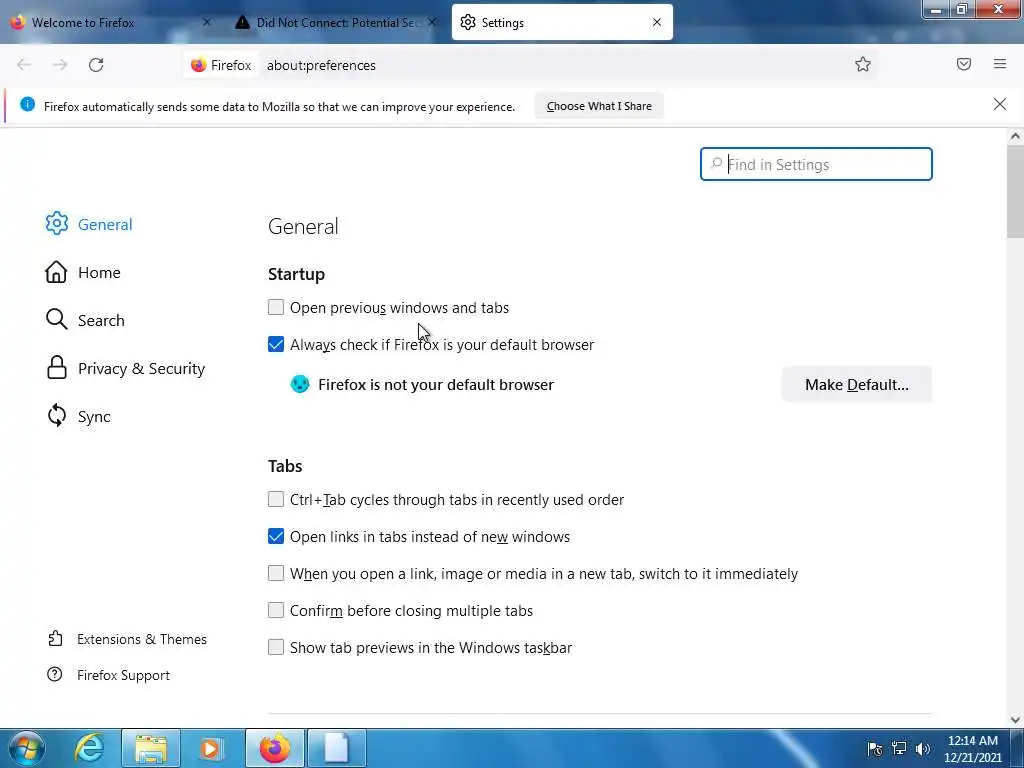The width and height of the screenshot is (1024, 768).
Task: Click the Startup section heading
Action: pos(296,274)
